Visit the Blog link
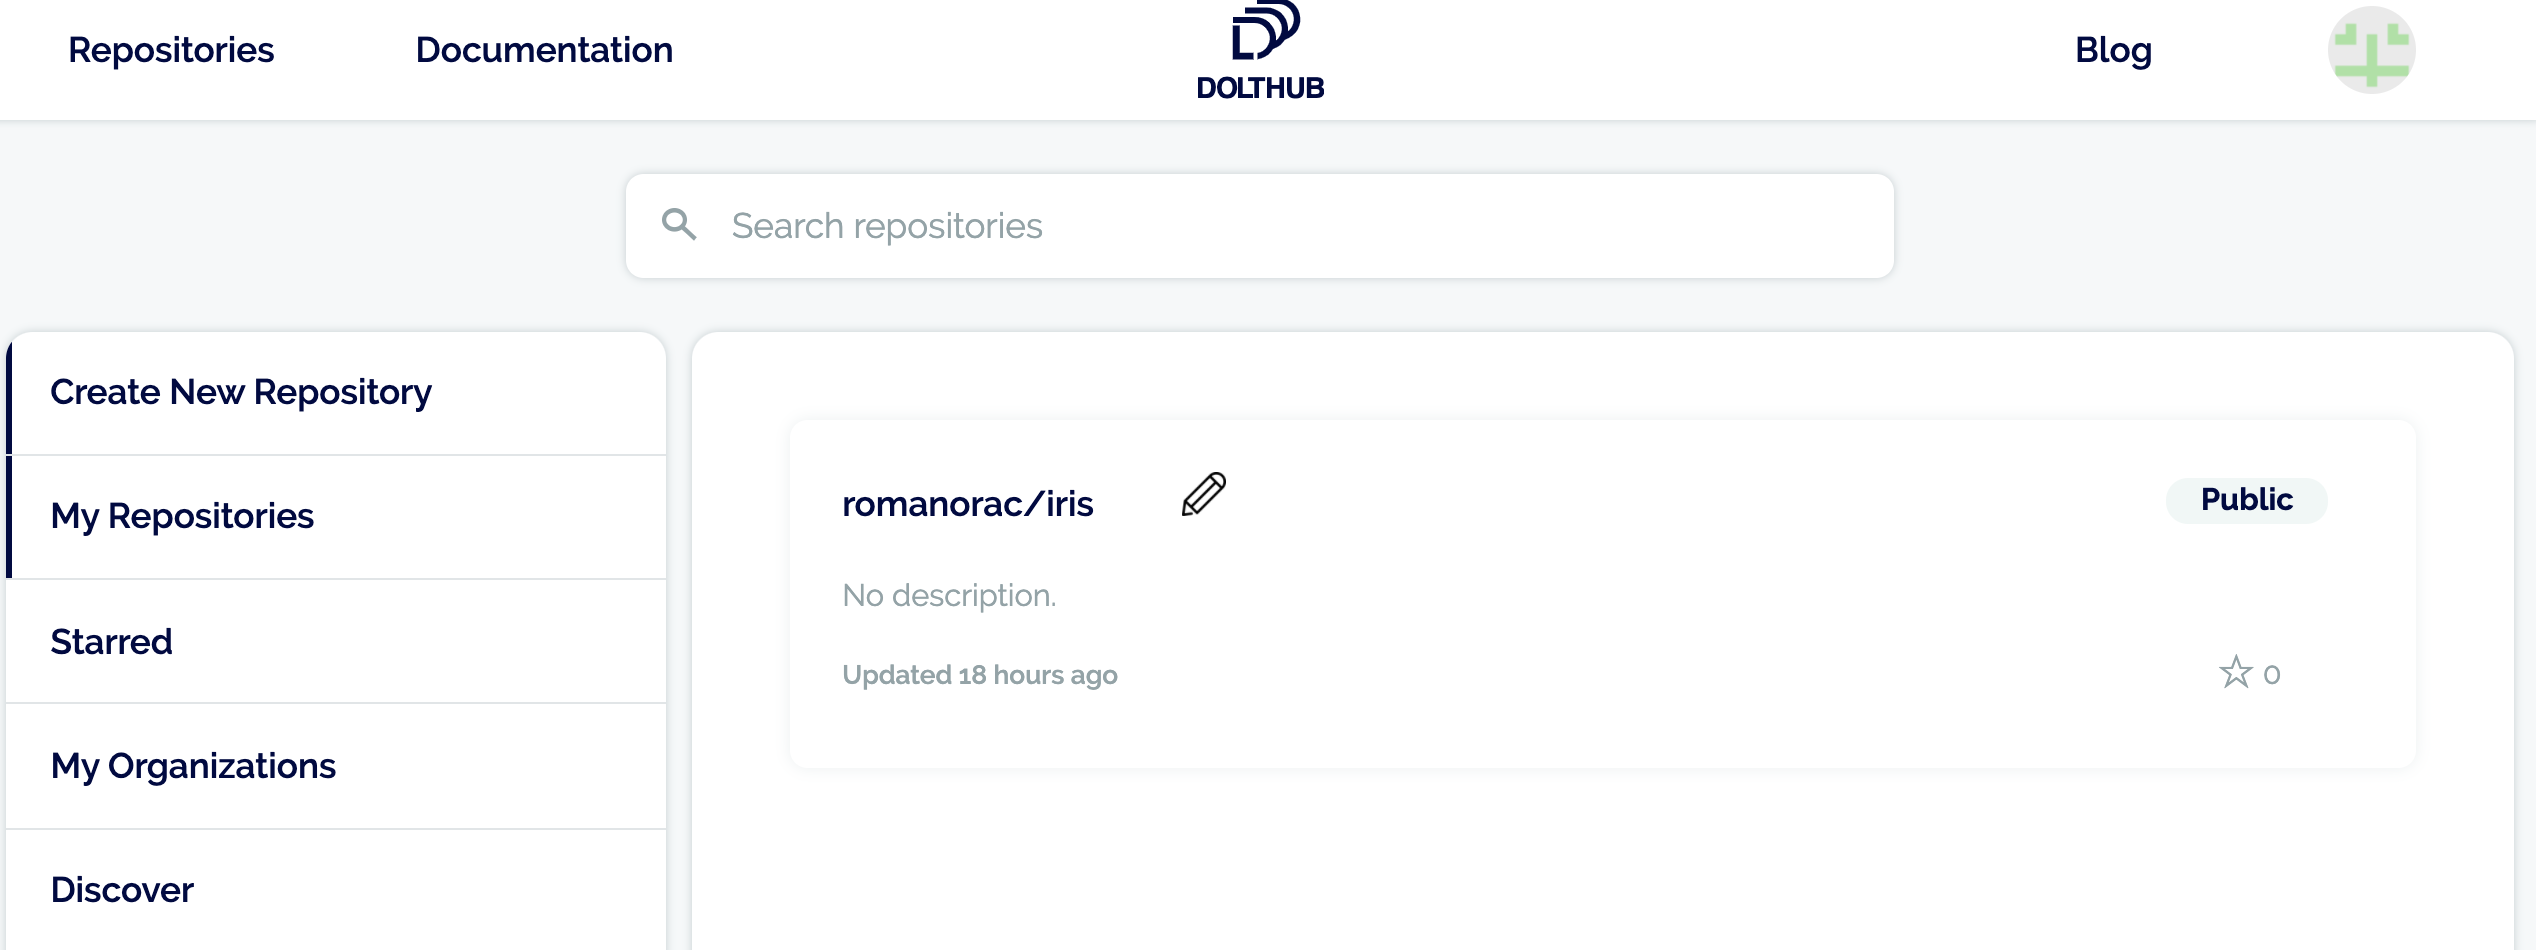2536x950 pixels. (2113, 50)
